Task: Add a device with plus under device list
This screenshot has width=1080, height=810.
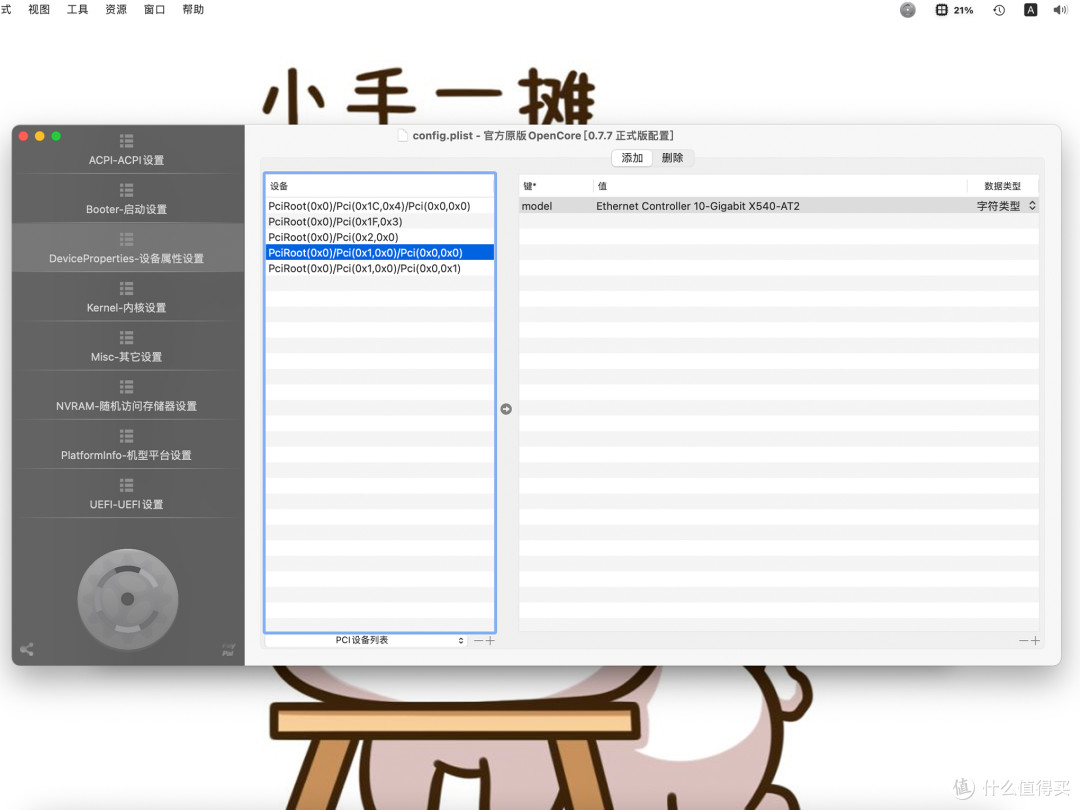Action: [x=490, y=641]
